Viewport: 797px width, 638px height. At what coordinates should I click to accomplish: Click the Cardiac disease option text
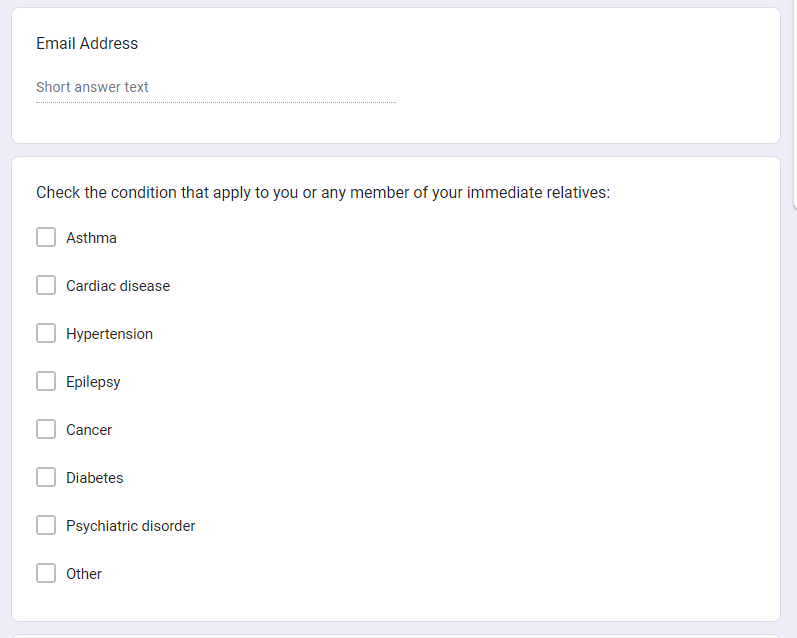point(118,286)
